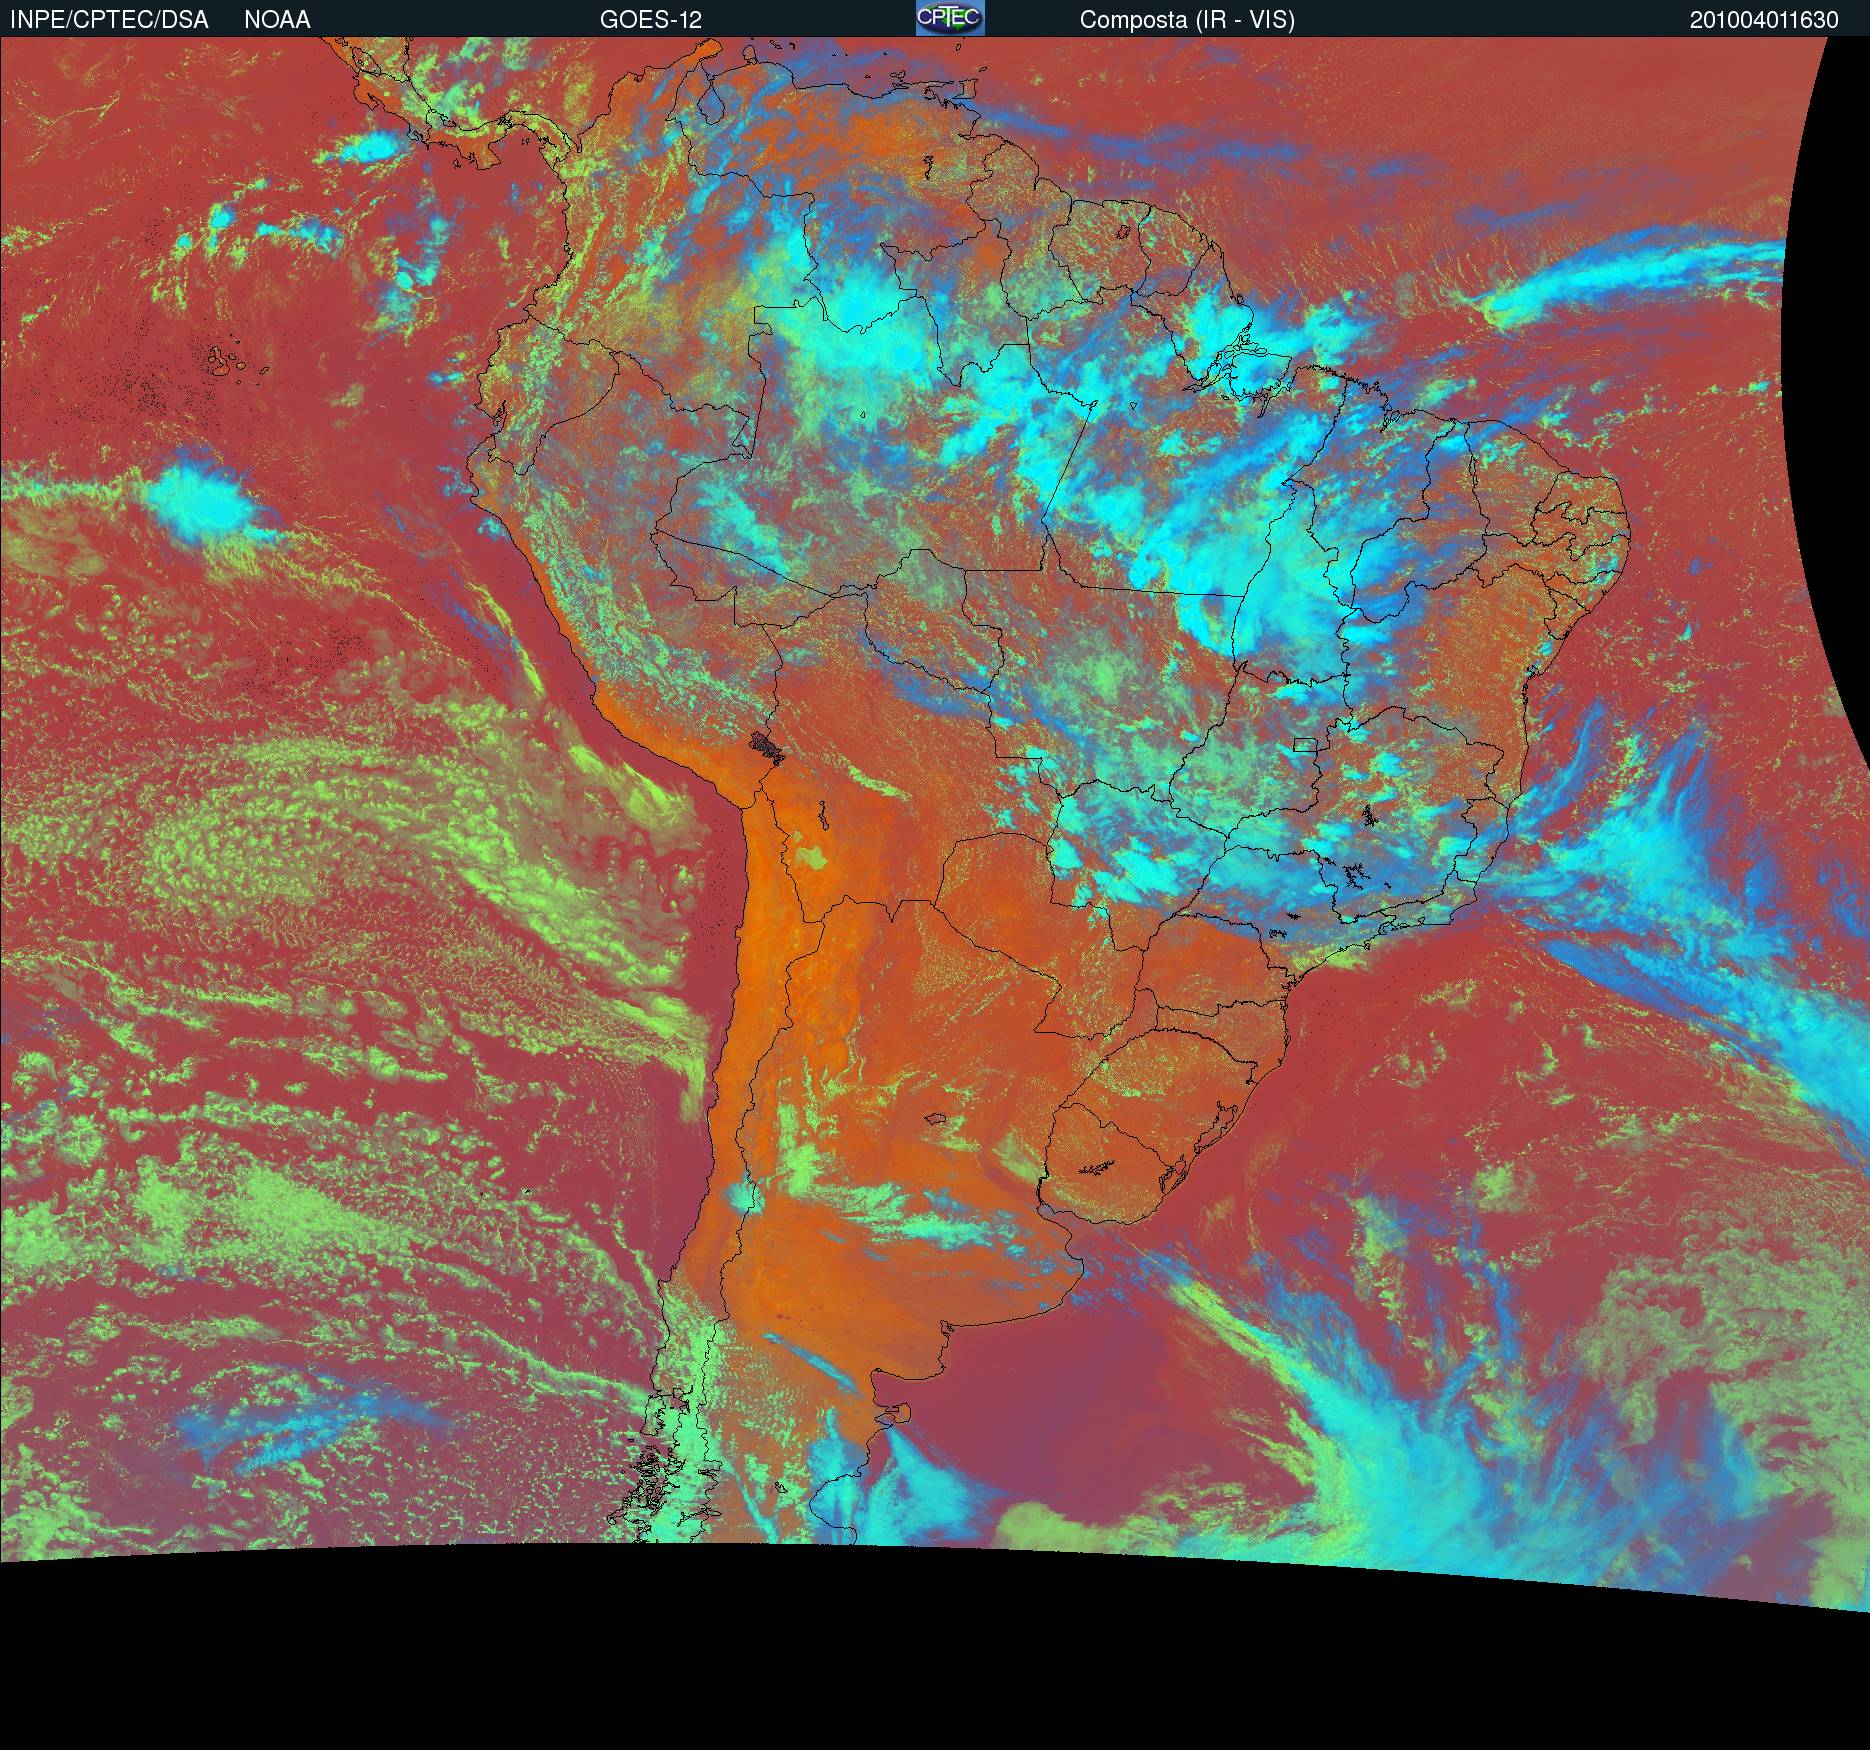Click the 'GOES-12' satellite label

(x=651, y=20)
